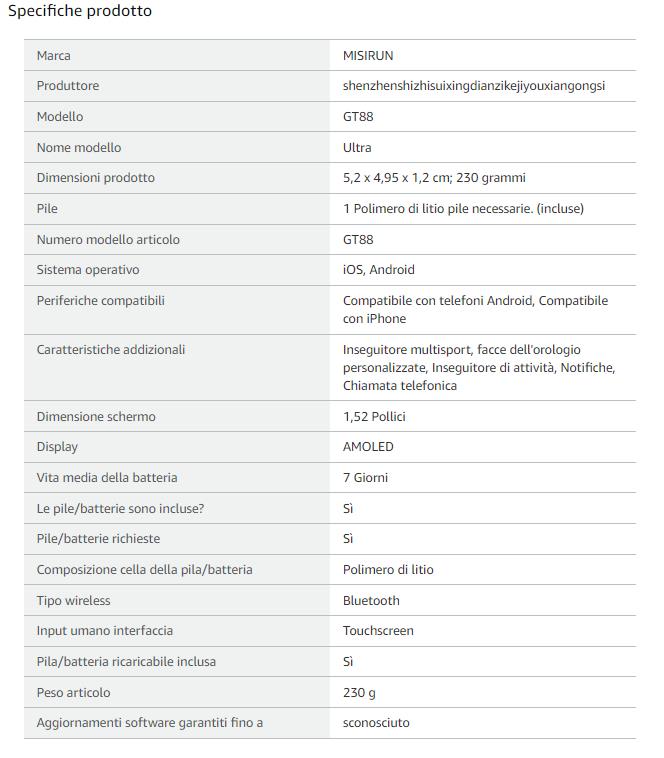The height and width of the screenshot is (758, 664).
Task: Click the Produttore row label
Action: [68, 86]
